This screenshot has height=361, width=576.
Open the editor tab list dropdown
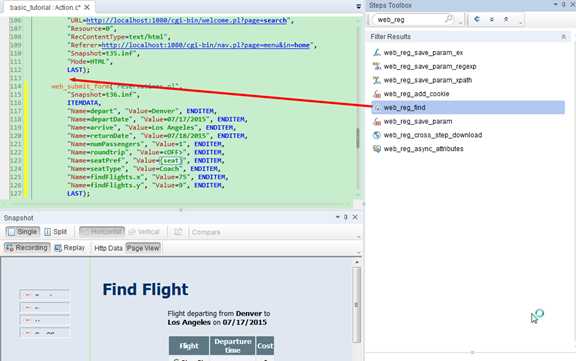tap(358, 6)
